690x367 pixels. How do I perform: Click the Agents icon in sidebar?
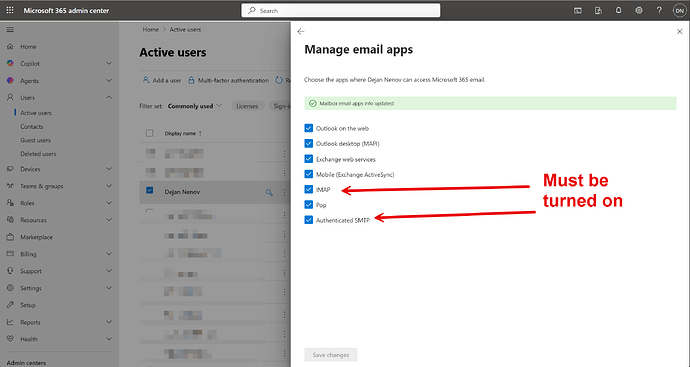(x=10, y=81)
